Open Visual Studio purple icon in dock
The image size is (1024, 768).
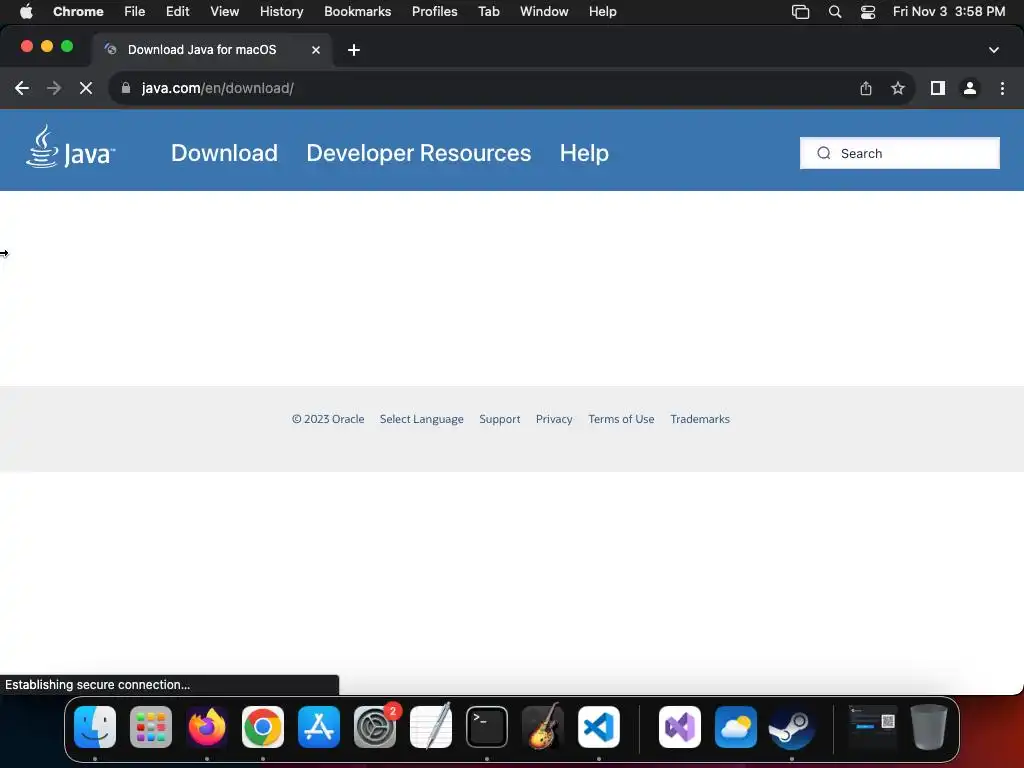pyautogui.click(x=679, y=727)
